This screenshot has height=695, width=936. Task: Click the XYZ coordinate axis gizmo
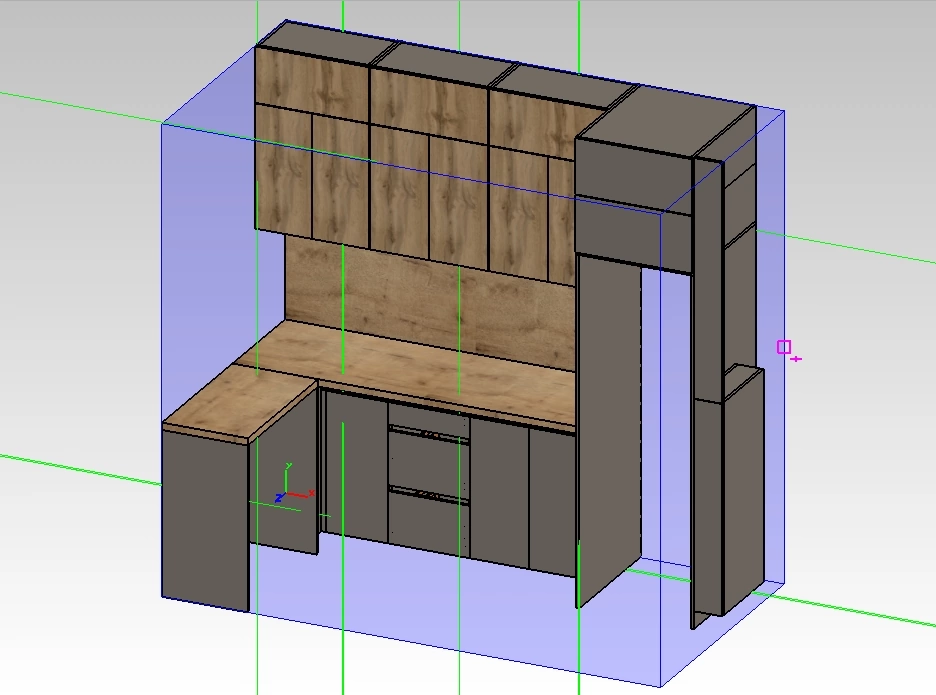coord(294,484)
